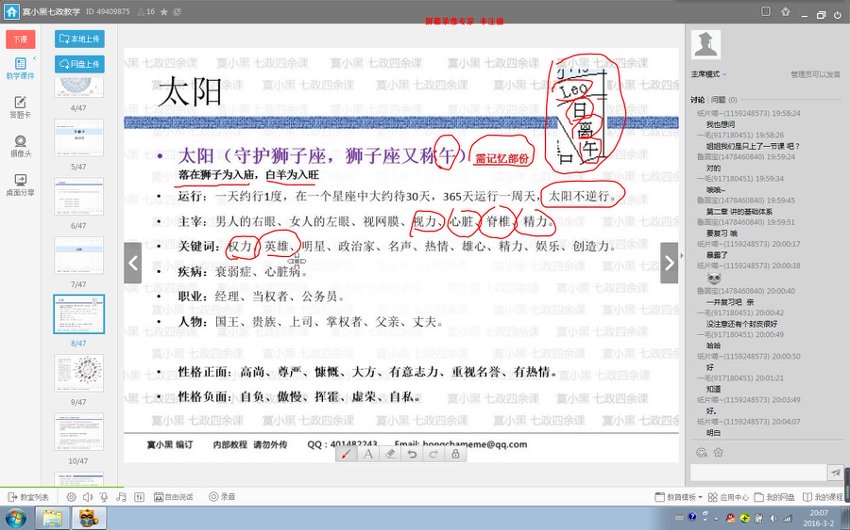This screenshot has width=850, height=530.
Task: Click the window-list icon in top right
Action: [765, 11]
